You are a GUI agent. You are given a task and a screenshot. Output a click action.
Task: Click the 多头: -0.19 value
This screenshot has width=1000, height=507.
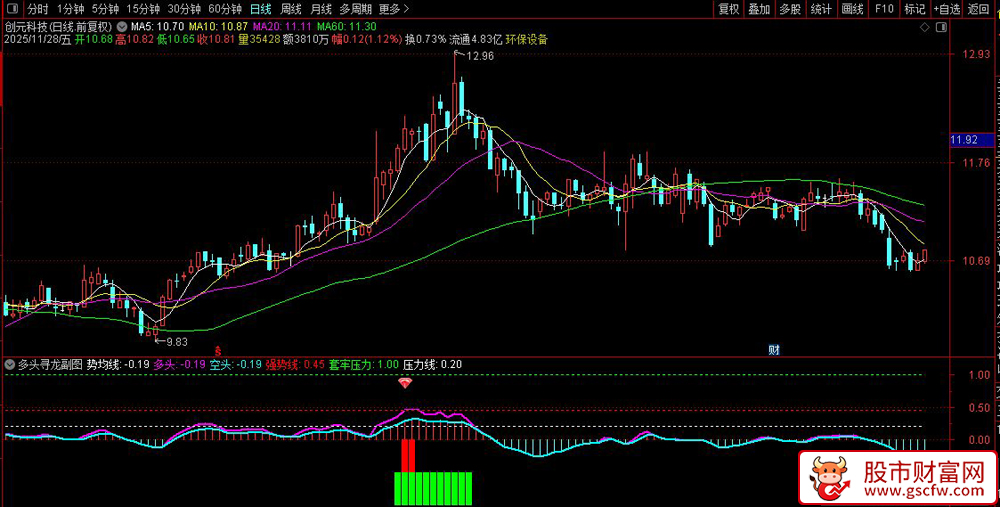point(180,365)
